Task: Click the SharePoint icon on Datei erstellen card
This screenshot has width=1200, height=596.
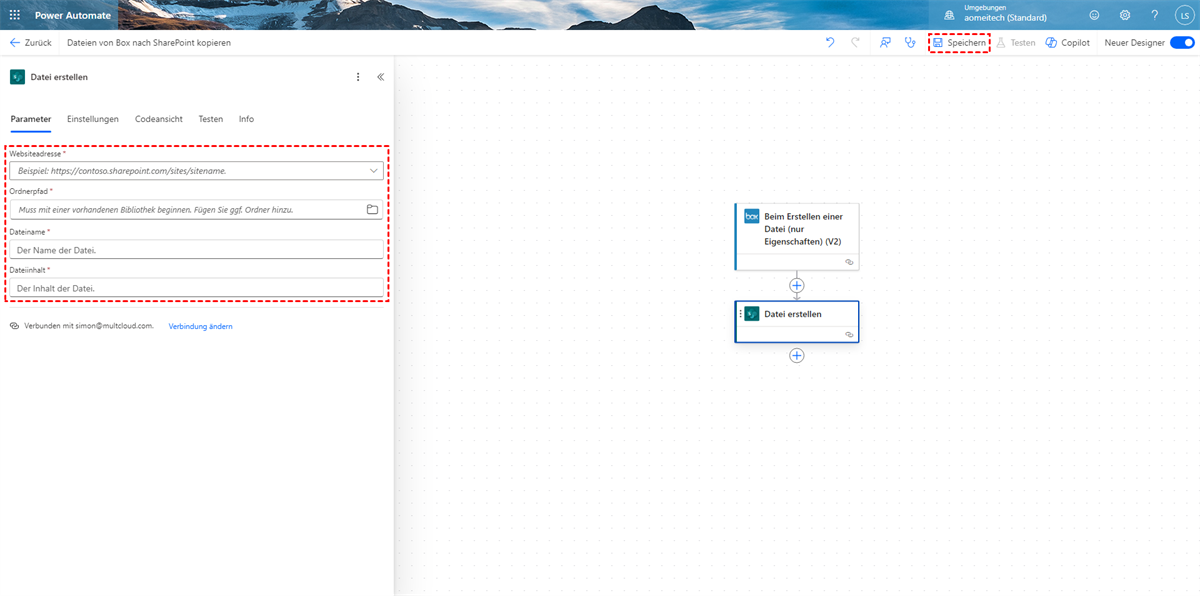Action: pyautogui.click(x=752, y=314)
